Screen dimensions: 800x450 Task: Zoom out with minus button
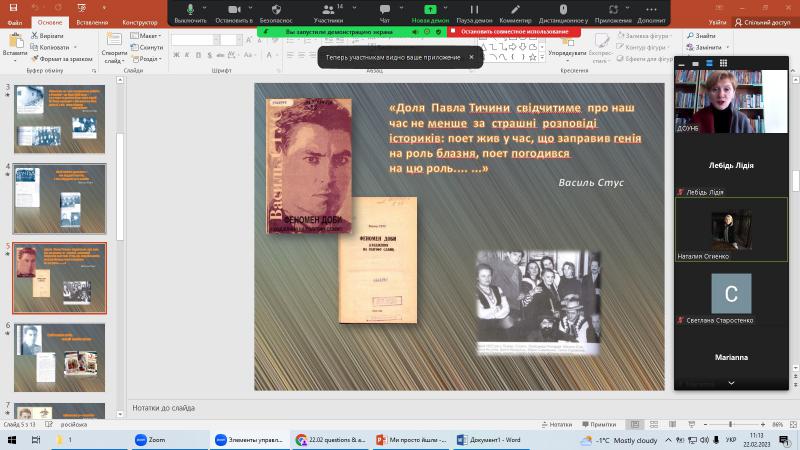coord(705,424)
